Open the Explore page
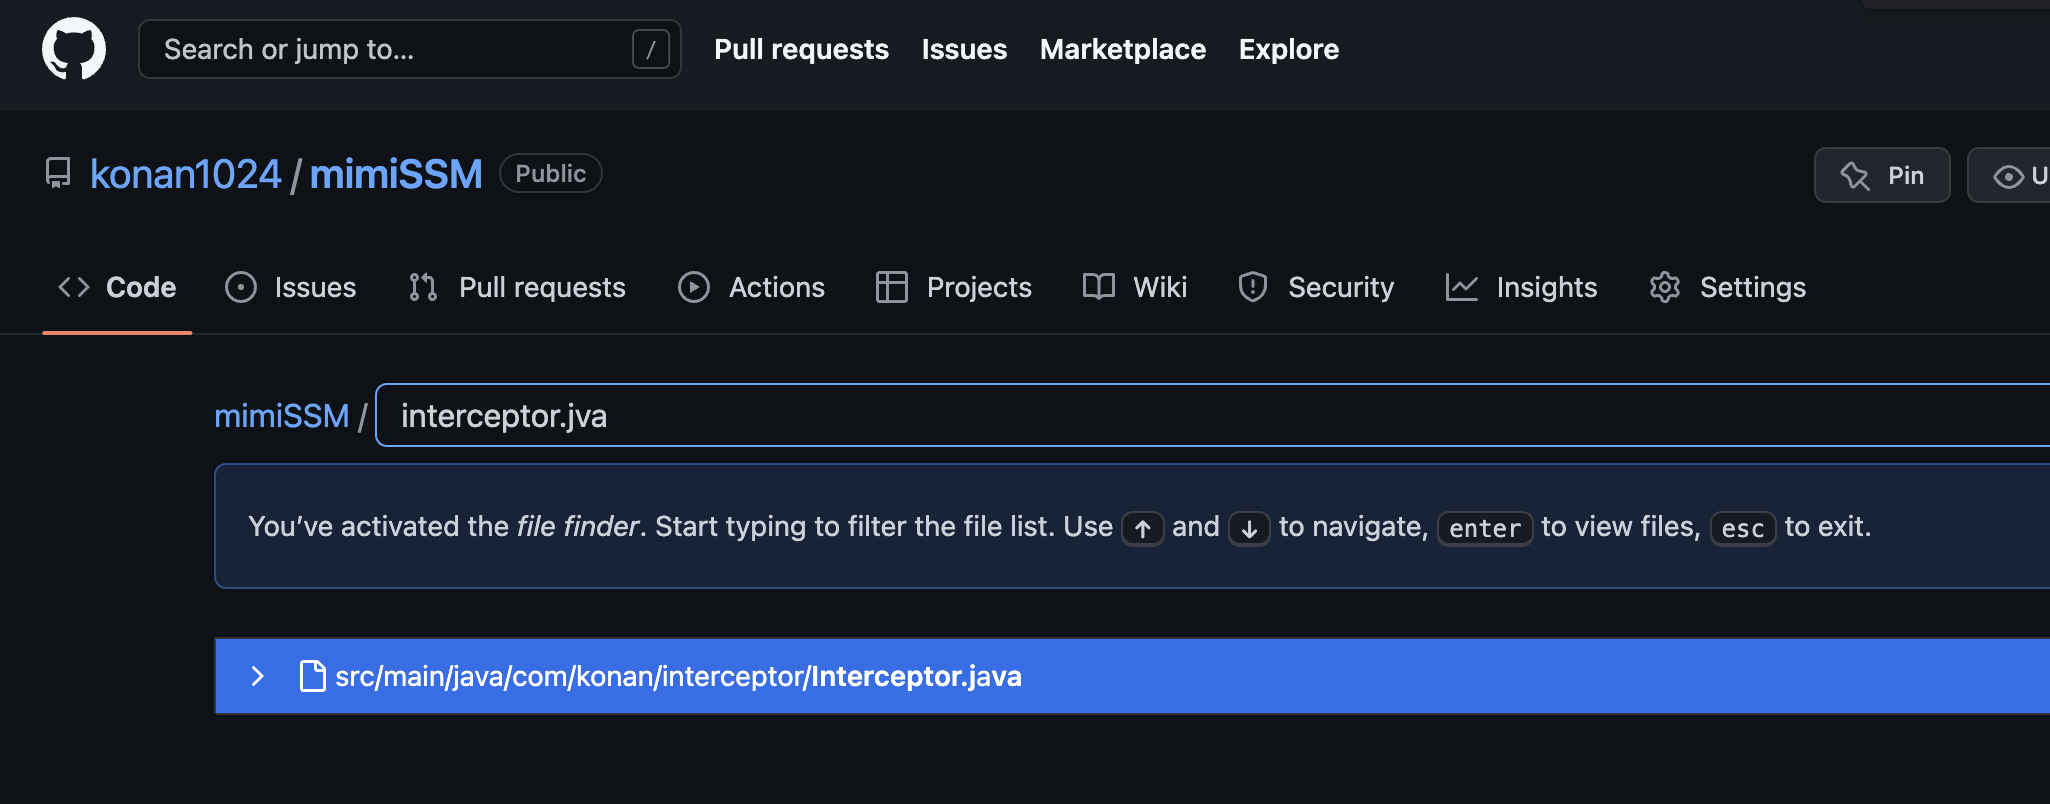The width and height of the screenshot is (2050, 804). pos(1288,49)
